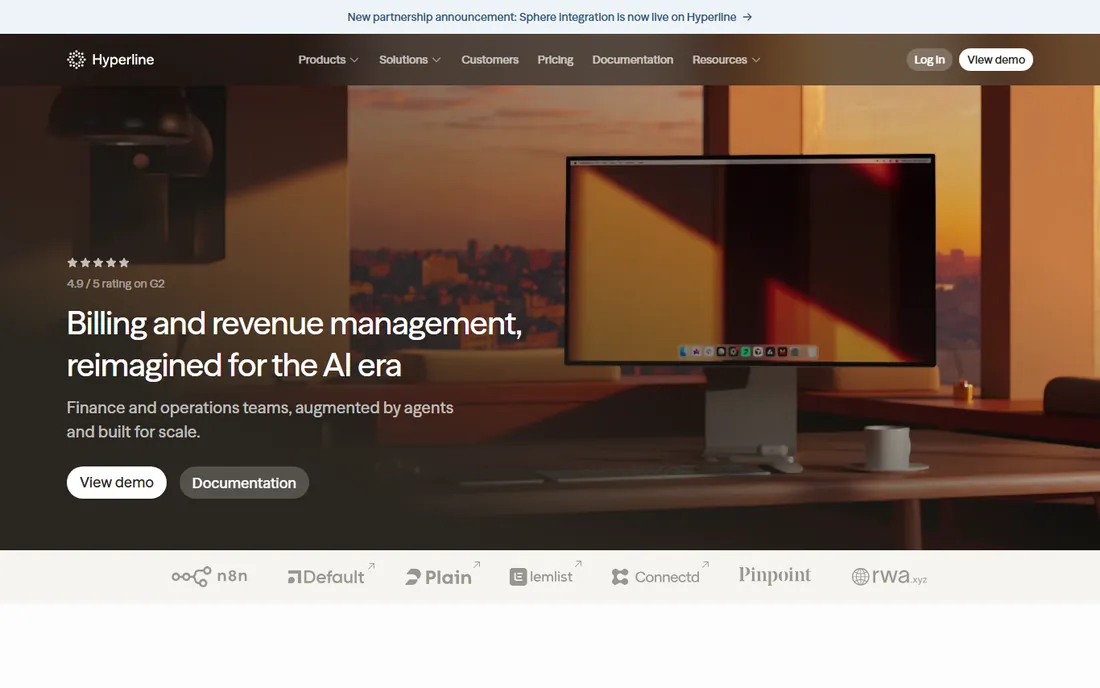Click the announcement banner arrow icon
1100x688 pixels.
click(747, 17)
